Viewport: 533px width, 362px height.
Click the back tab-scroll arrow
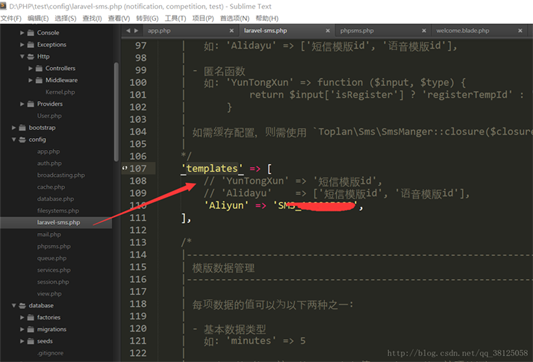[128, 31]
